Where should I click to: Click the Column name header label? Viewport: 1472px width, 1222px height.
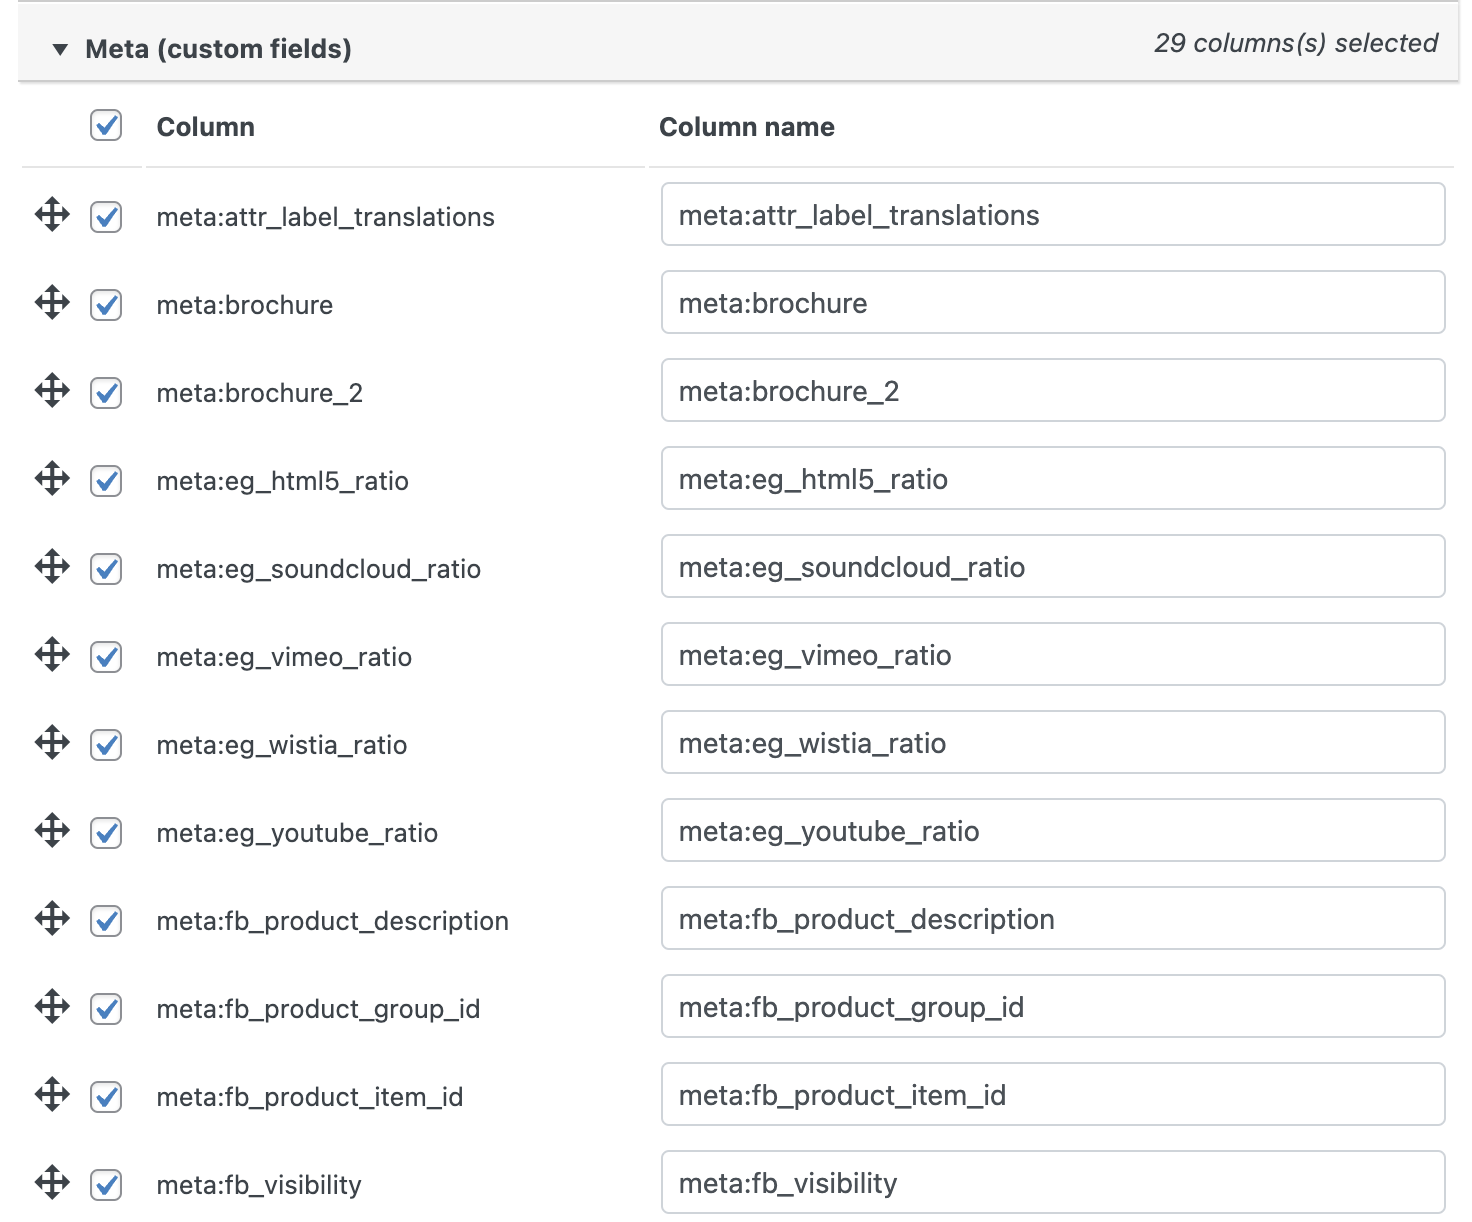coord(746,126)
